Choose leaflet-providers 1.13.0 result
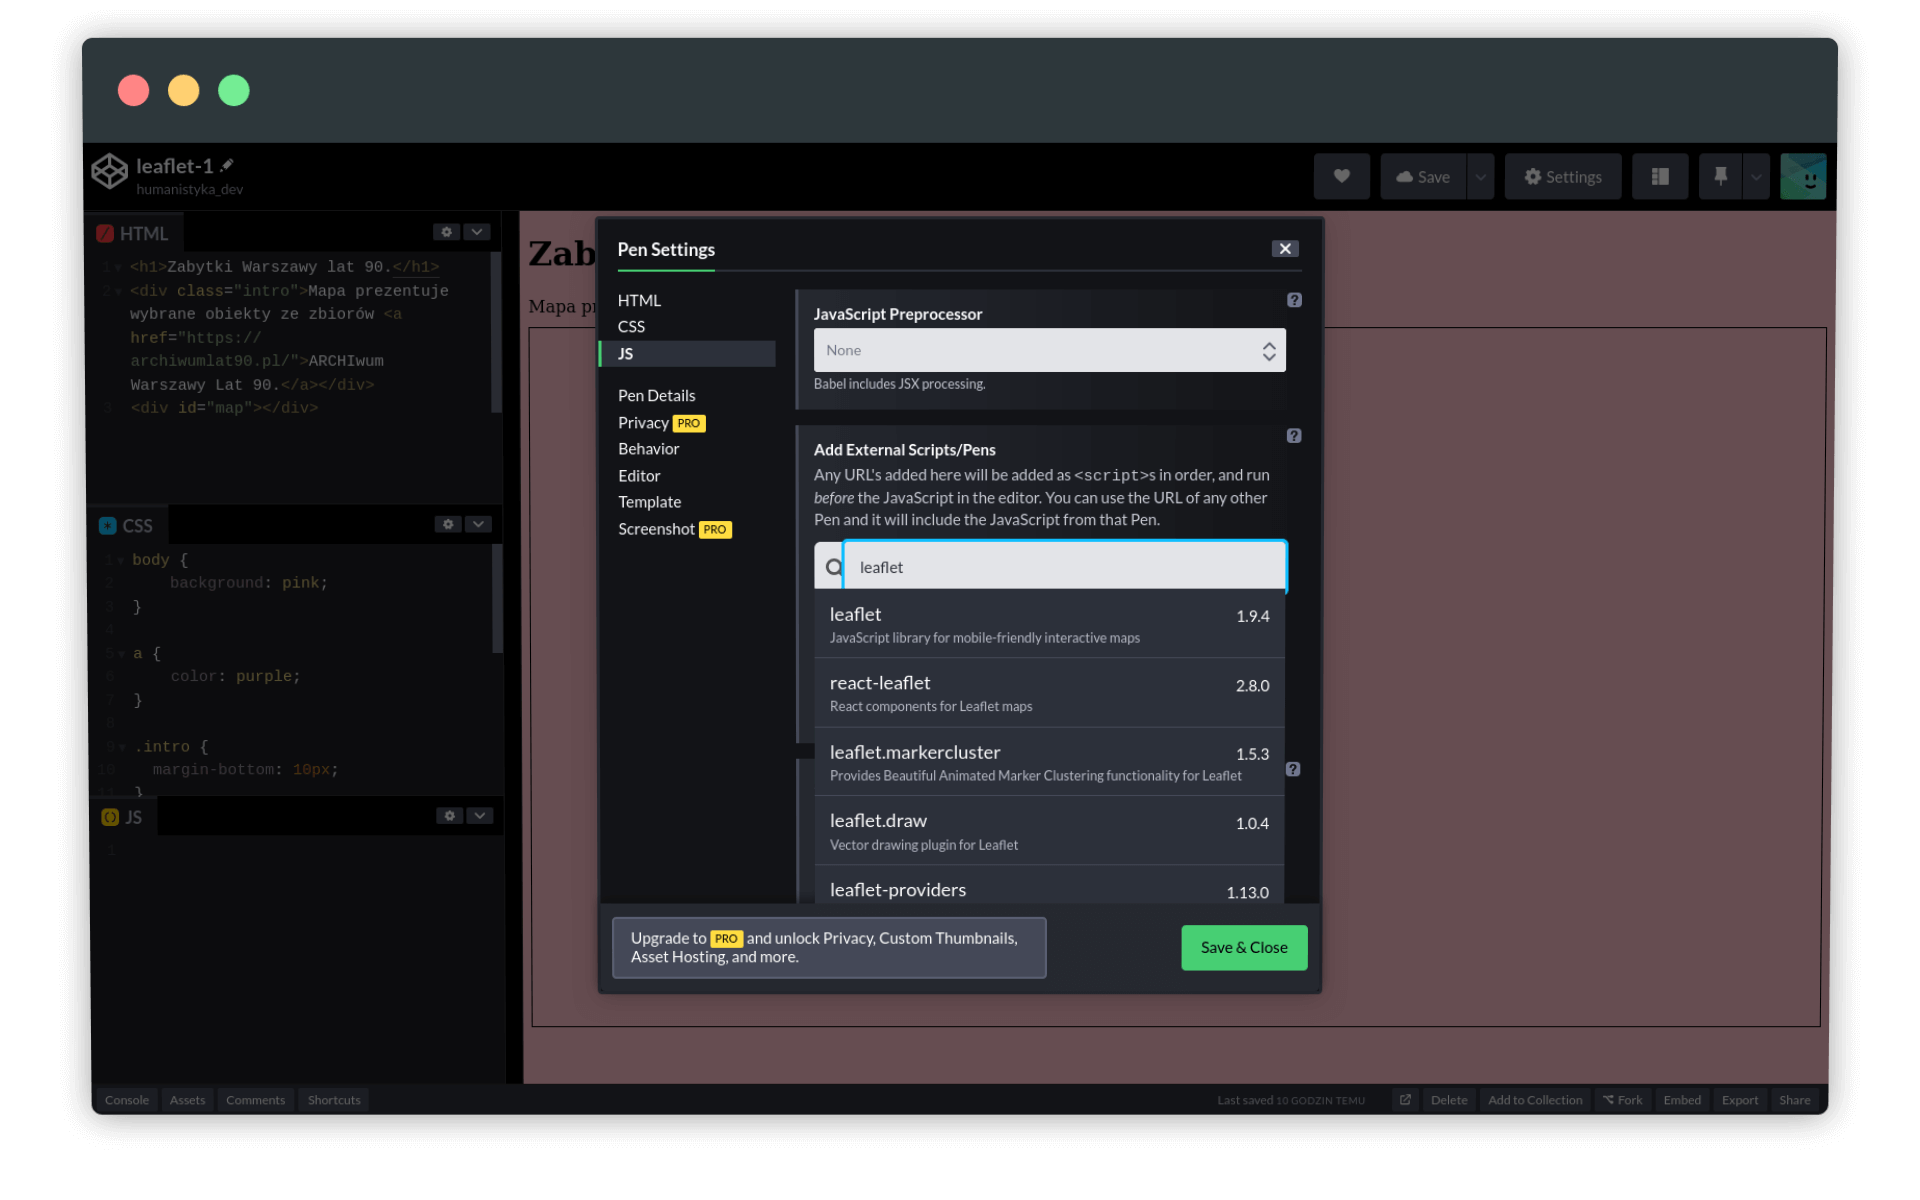This screenshot has height=1200, width=1920. [1049, 886]
